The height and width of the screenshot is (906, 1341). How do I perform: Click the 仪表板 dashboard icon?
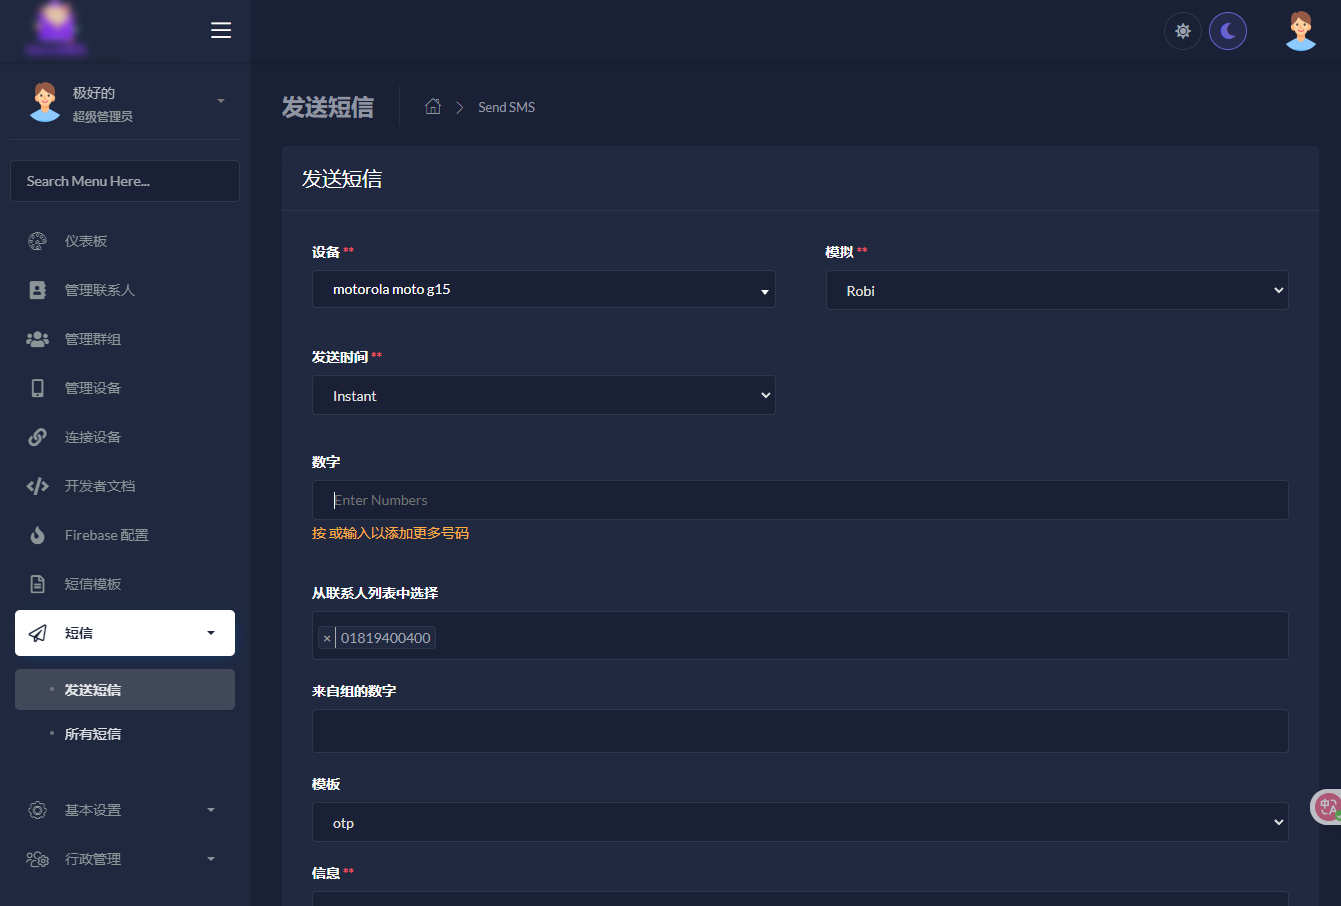coord(37,241)
